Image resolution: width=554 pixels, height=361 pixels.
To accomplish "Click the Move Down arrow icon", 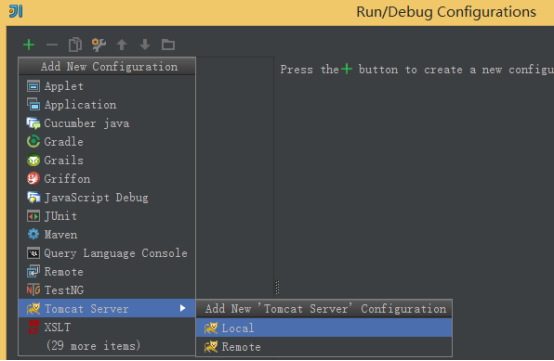I will click(x=145, y=45).
